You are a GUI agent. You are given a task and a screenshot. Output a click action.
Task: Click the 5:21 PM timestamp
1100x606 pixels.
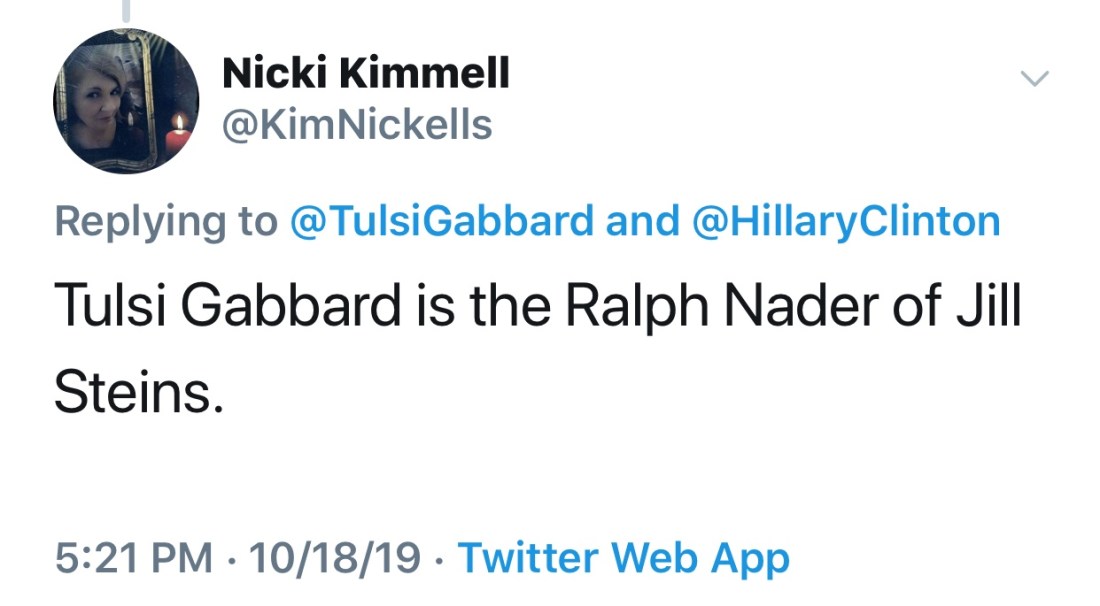coord(132,558)
